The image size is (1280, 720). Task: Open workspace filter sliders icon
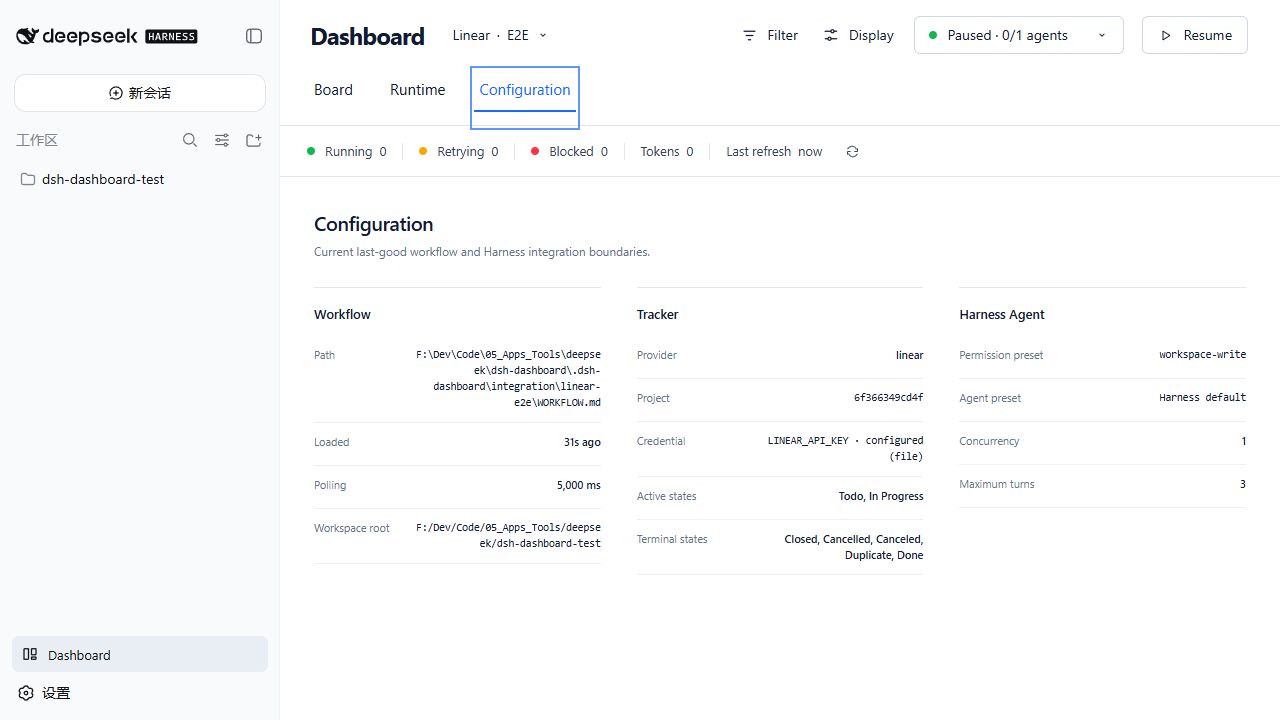pyautogui.click(x=222, y=140)
